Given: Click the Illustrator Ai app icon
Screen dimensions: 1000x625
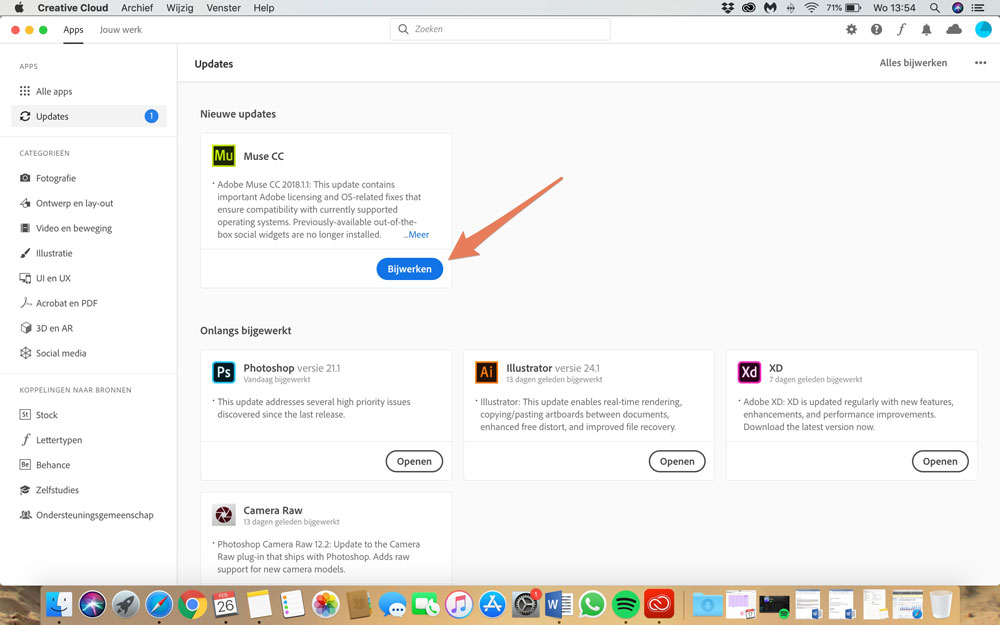Looking at the screenshot, I should [x=487, y=372].
